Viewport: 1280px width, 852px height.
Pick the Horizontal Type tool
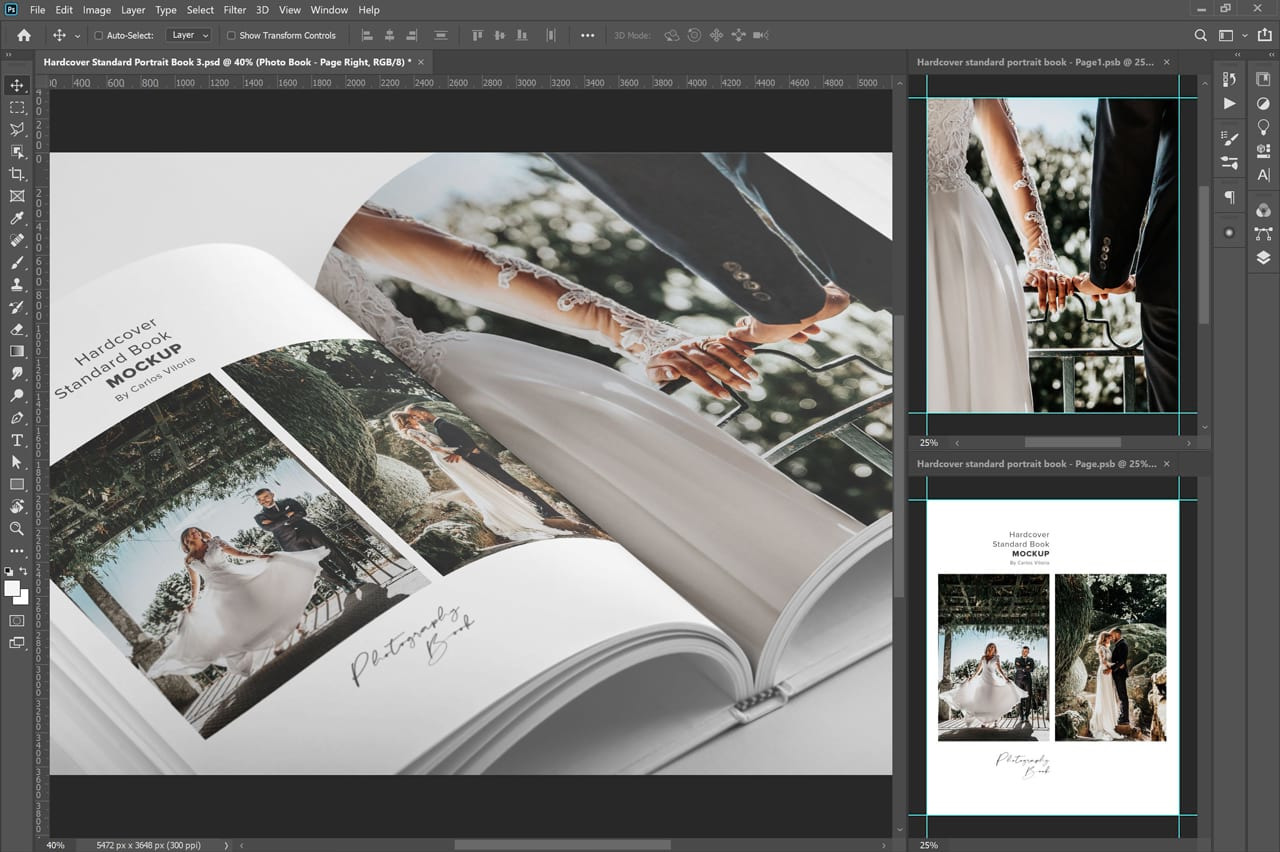tap(17, 440)
